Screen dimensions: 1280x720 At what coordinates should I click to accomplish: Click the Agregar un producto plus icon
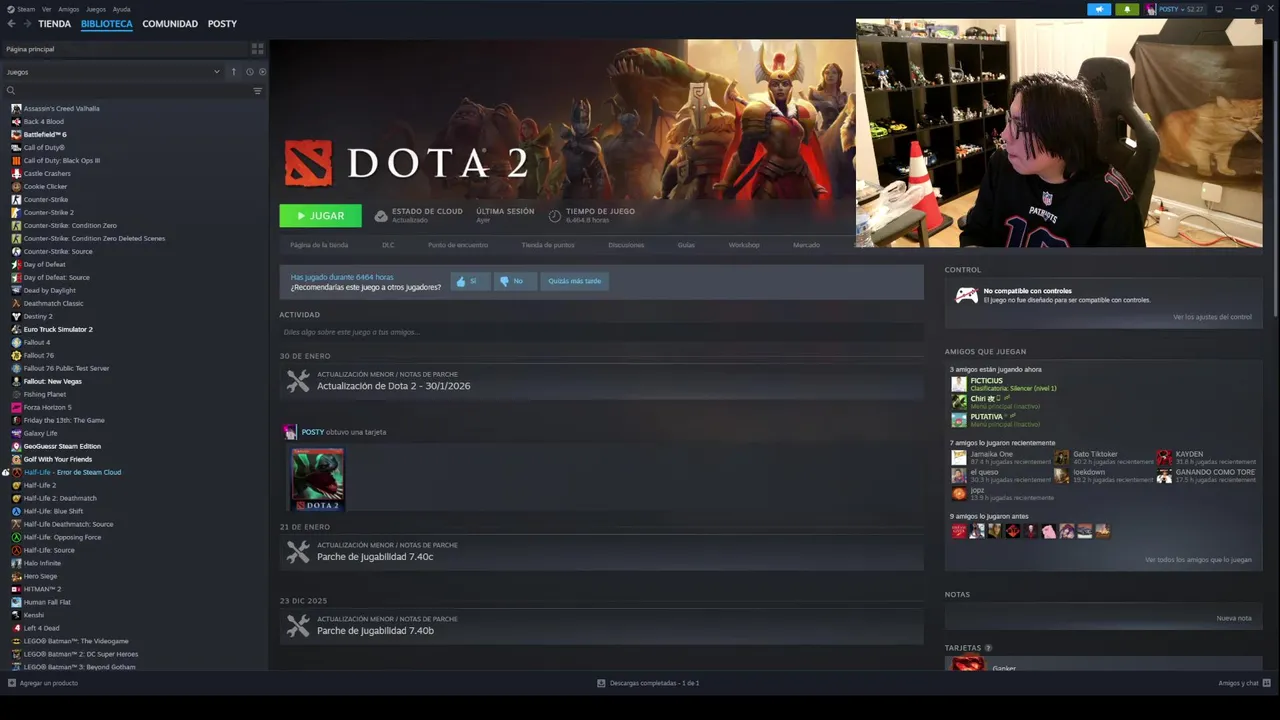tap(12, 683)
